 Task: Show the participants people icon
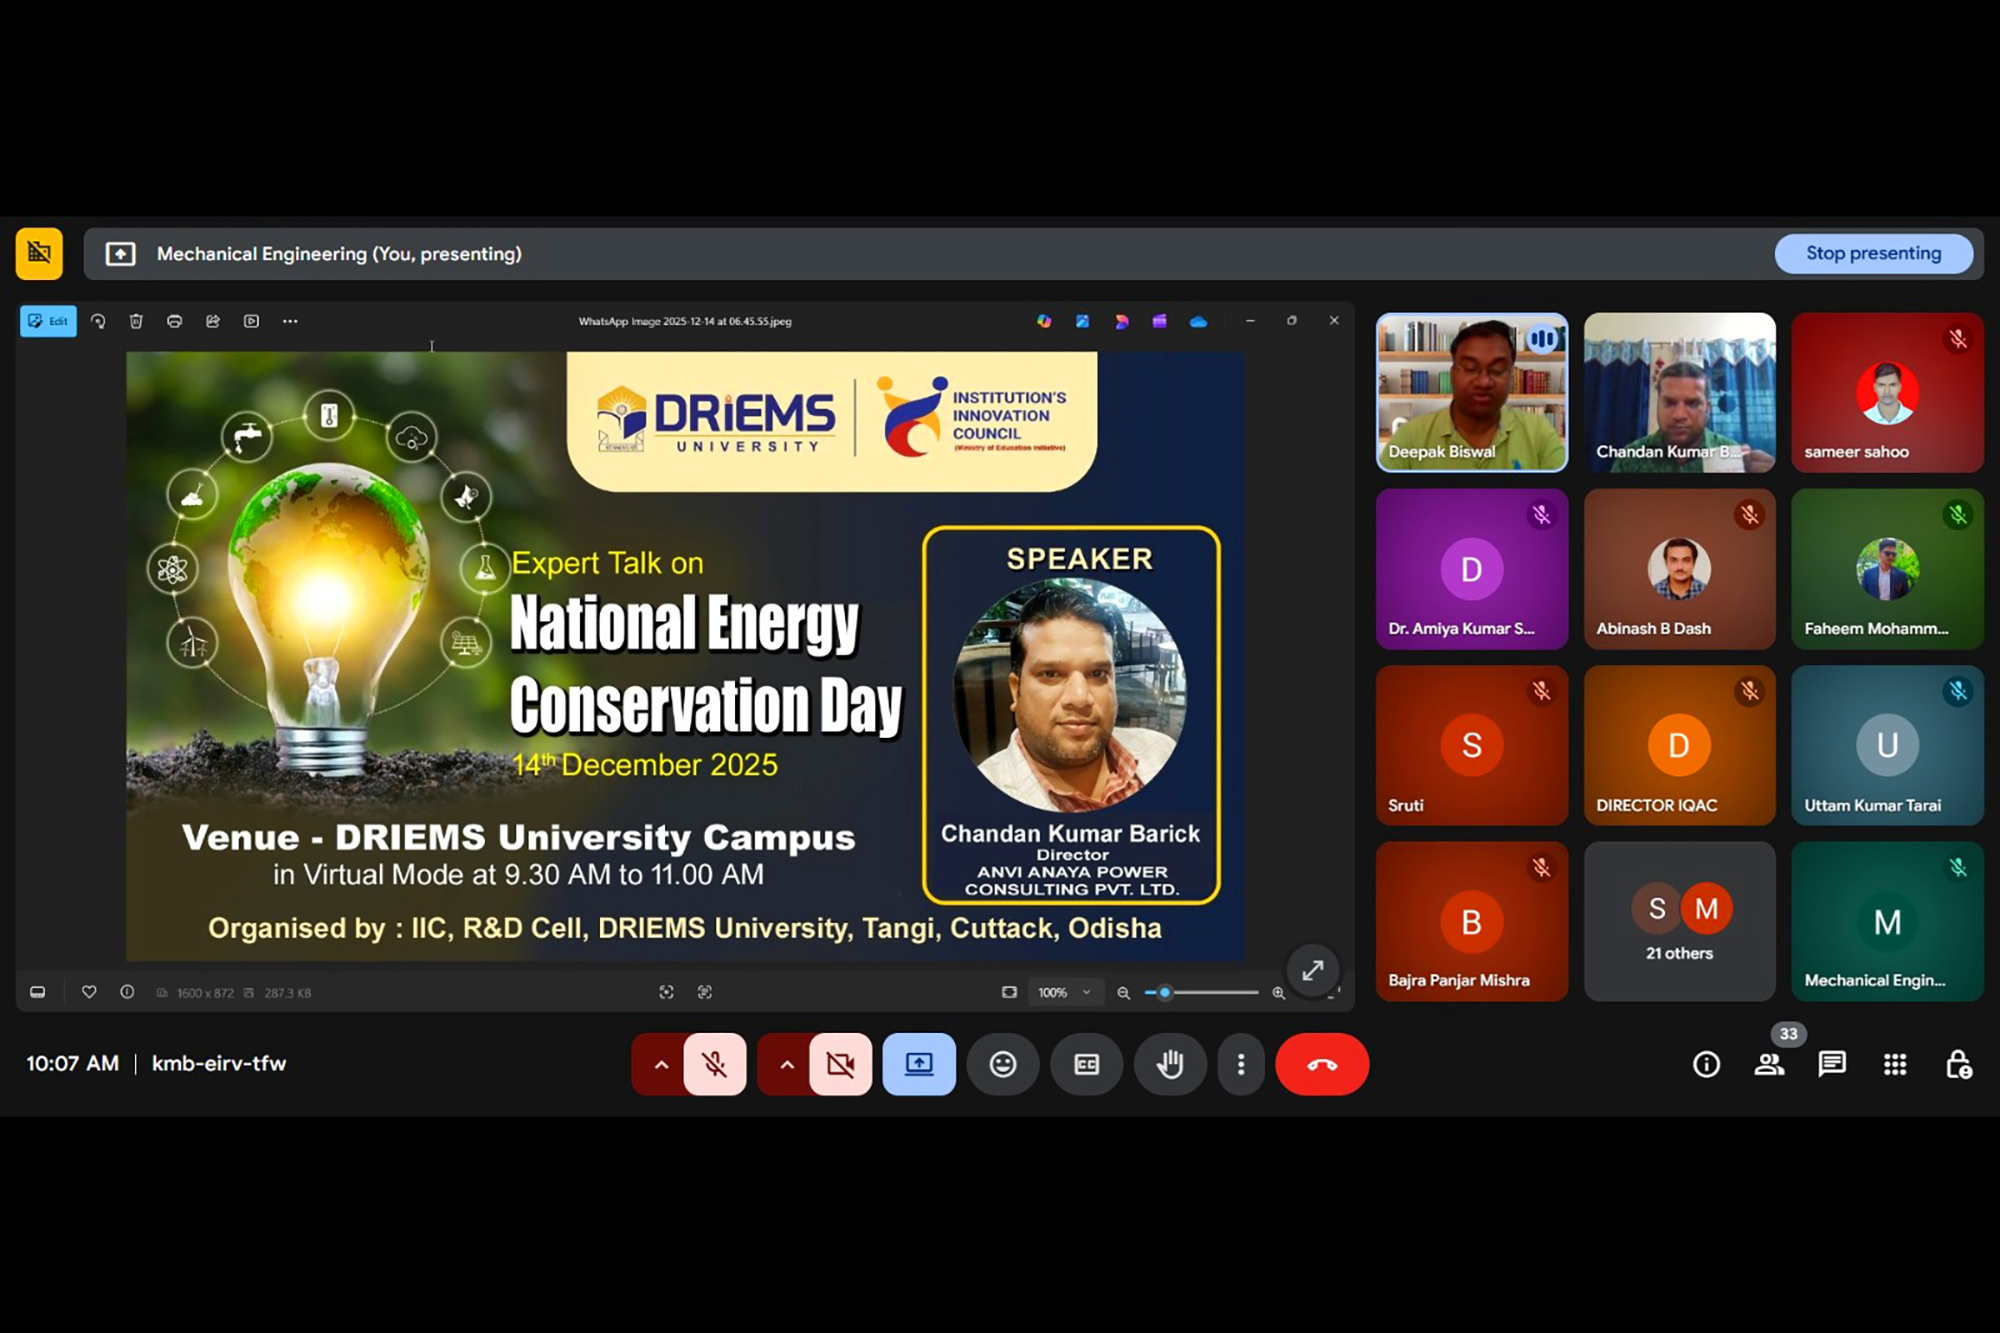1769,1064
